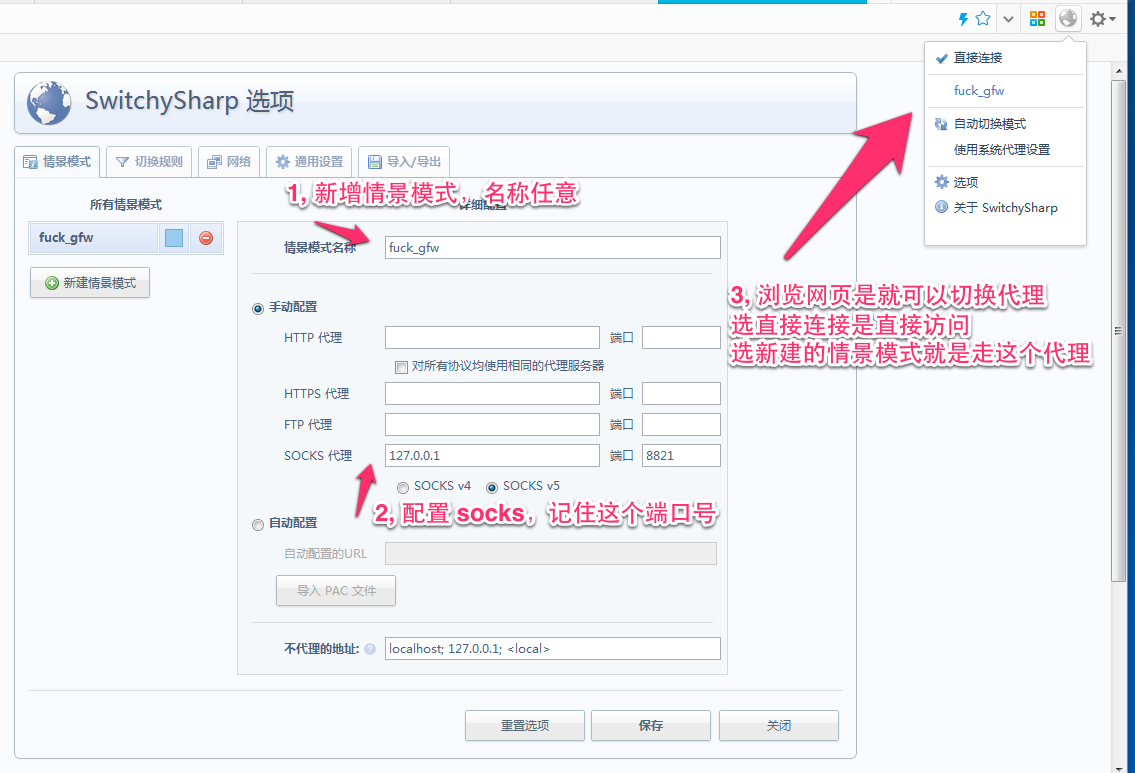The image size is (1135, 773).
Task: Click the colorful grid extension icon
Action: [1038, 19]
